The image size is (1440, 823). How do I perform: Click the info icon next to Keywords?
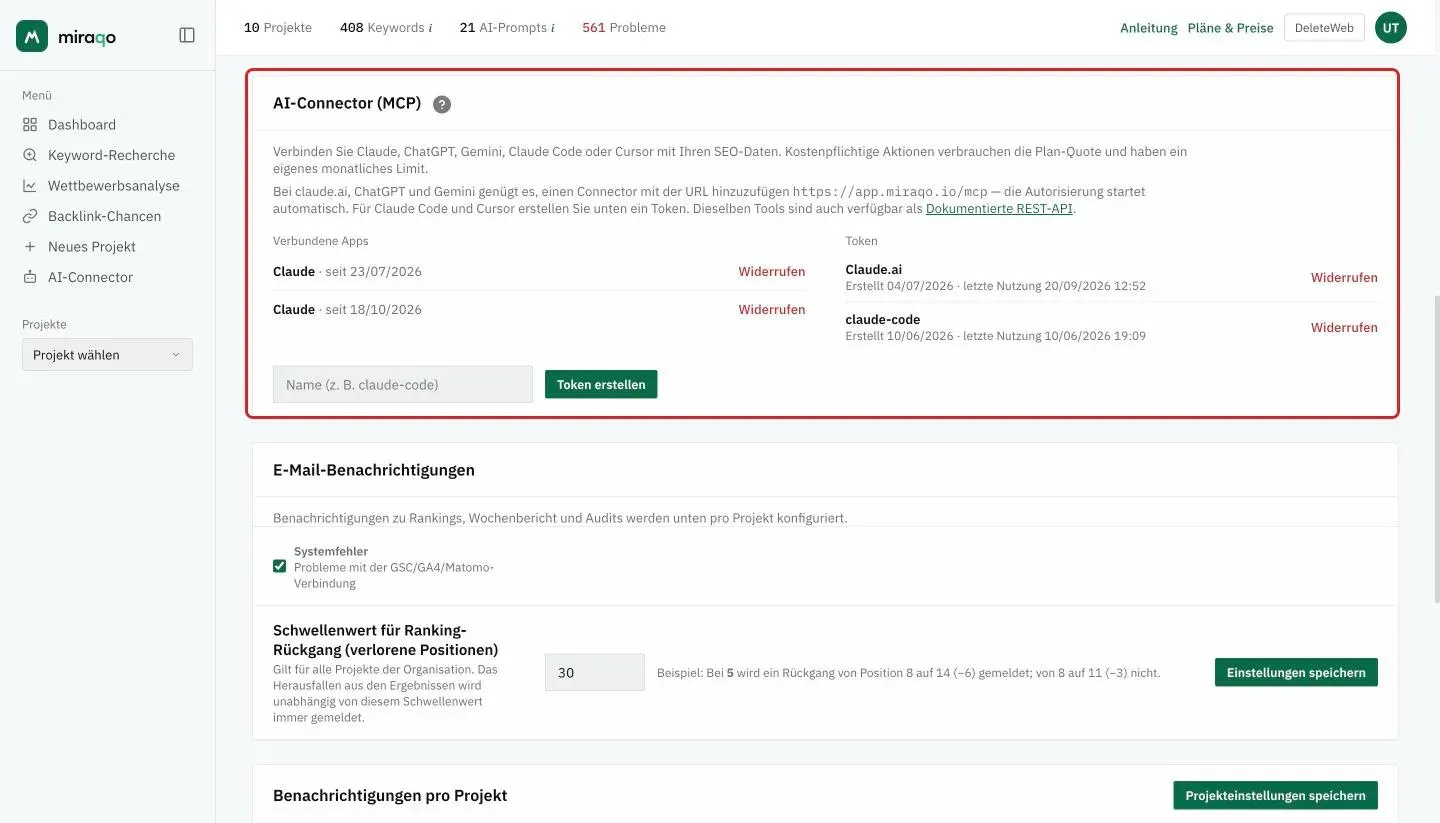click(430, 28)
